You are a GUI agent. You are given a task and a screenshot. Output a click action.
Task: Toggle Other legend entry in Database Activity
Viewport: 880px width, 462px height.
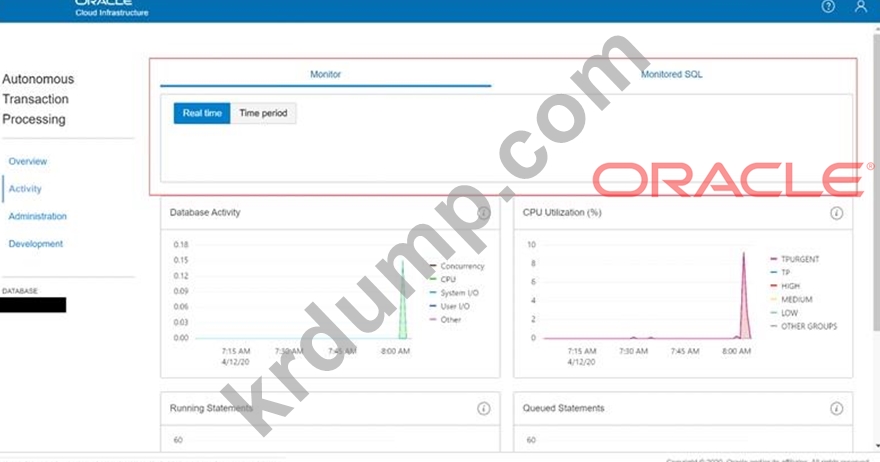445,320
